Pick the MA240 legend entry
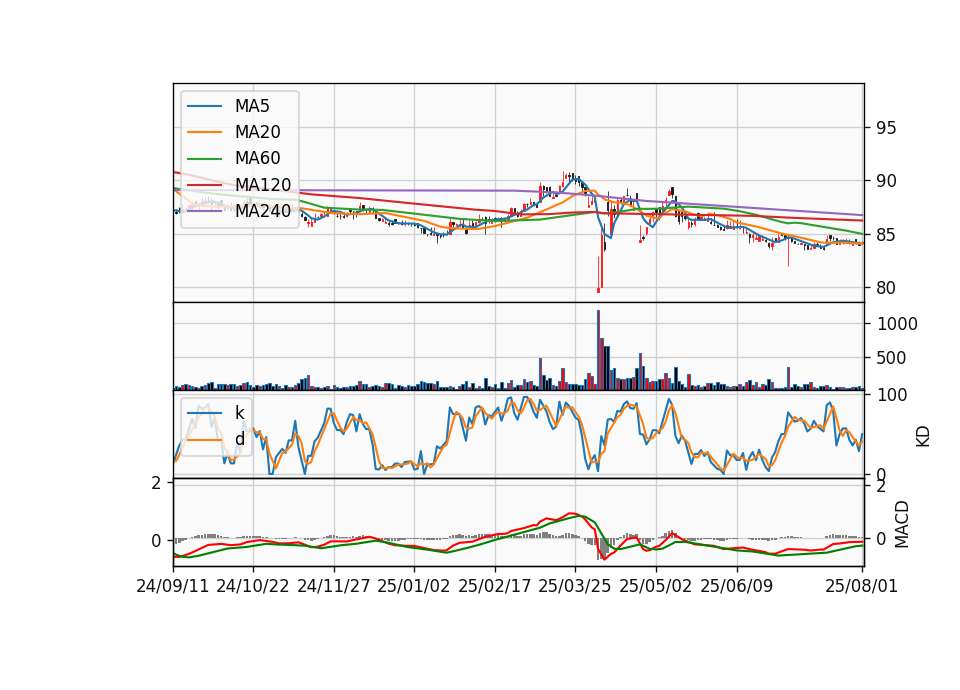 263,211
